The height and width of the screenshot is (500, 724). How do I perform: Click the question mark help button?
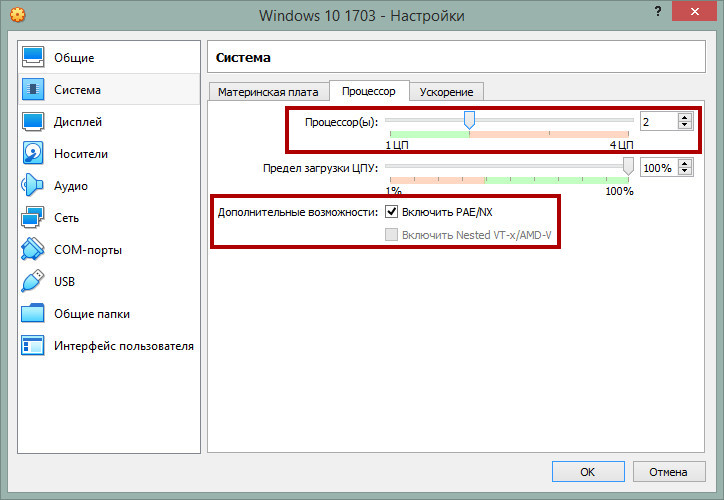(x=658, y=11)
